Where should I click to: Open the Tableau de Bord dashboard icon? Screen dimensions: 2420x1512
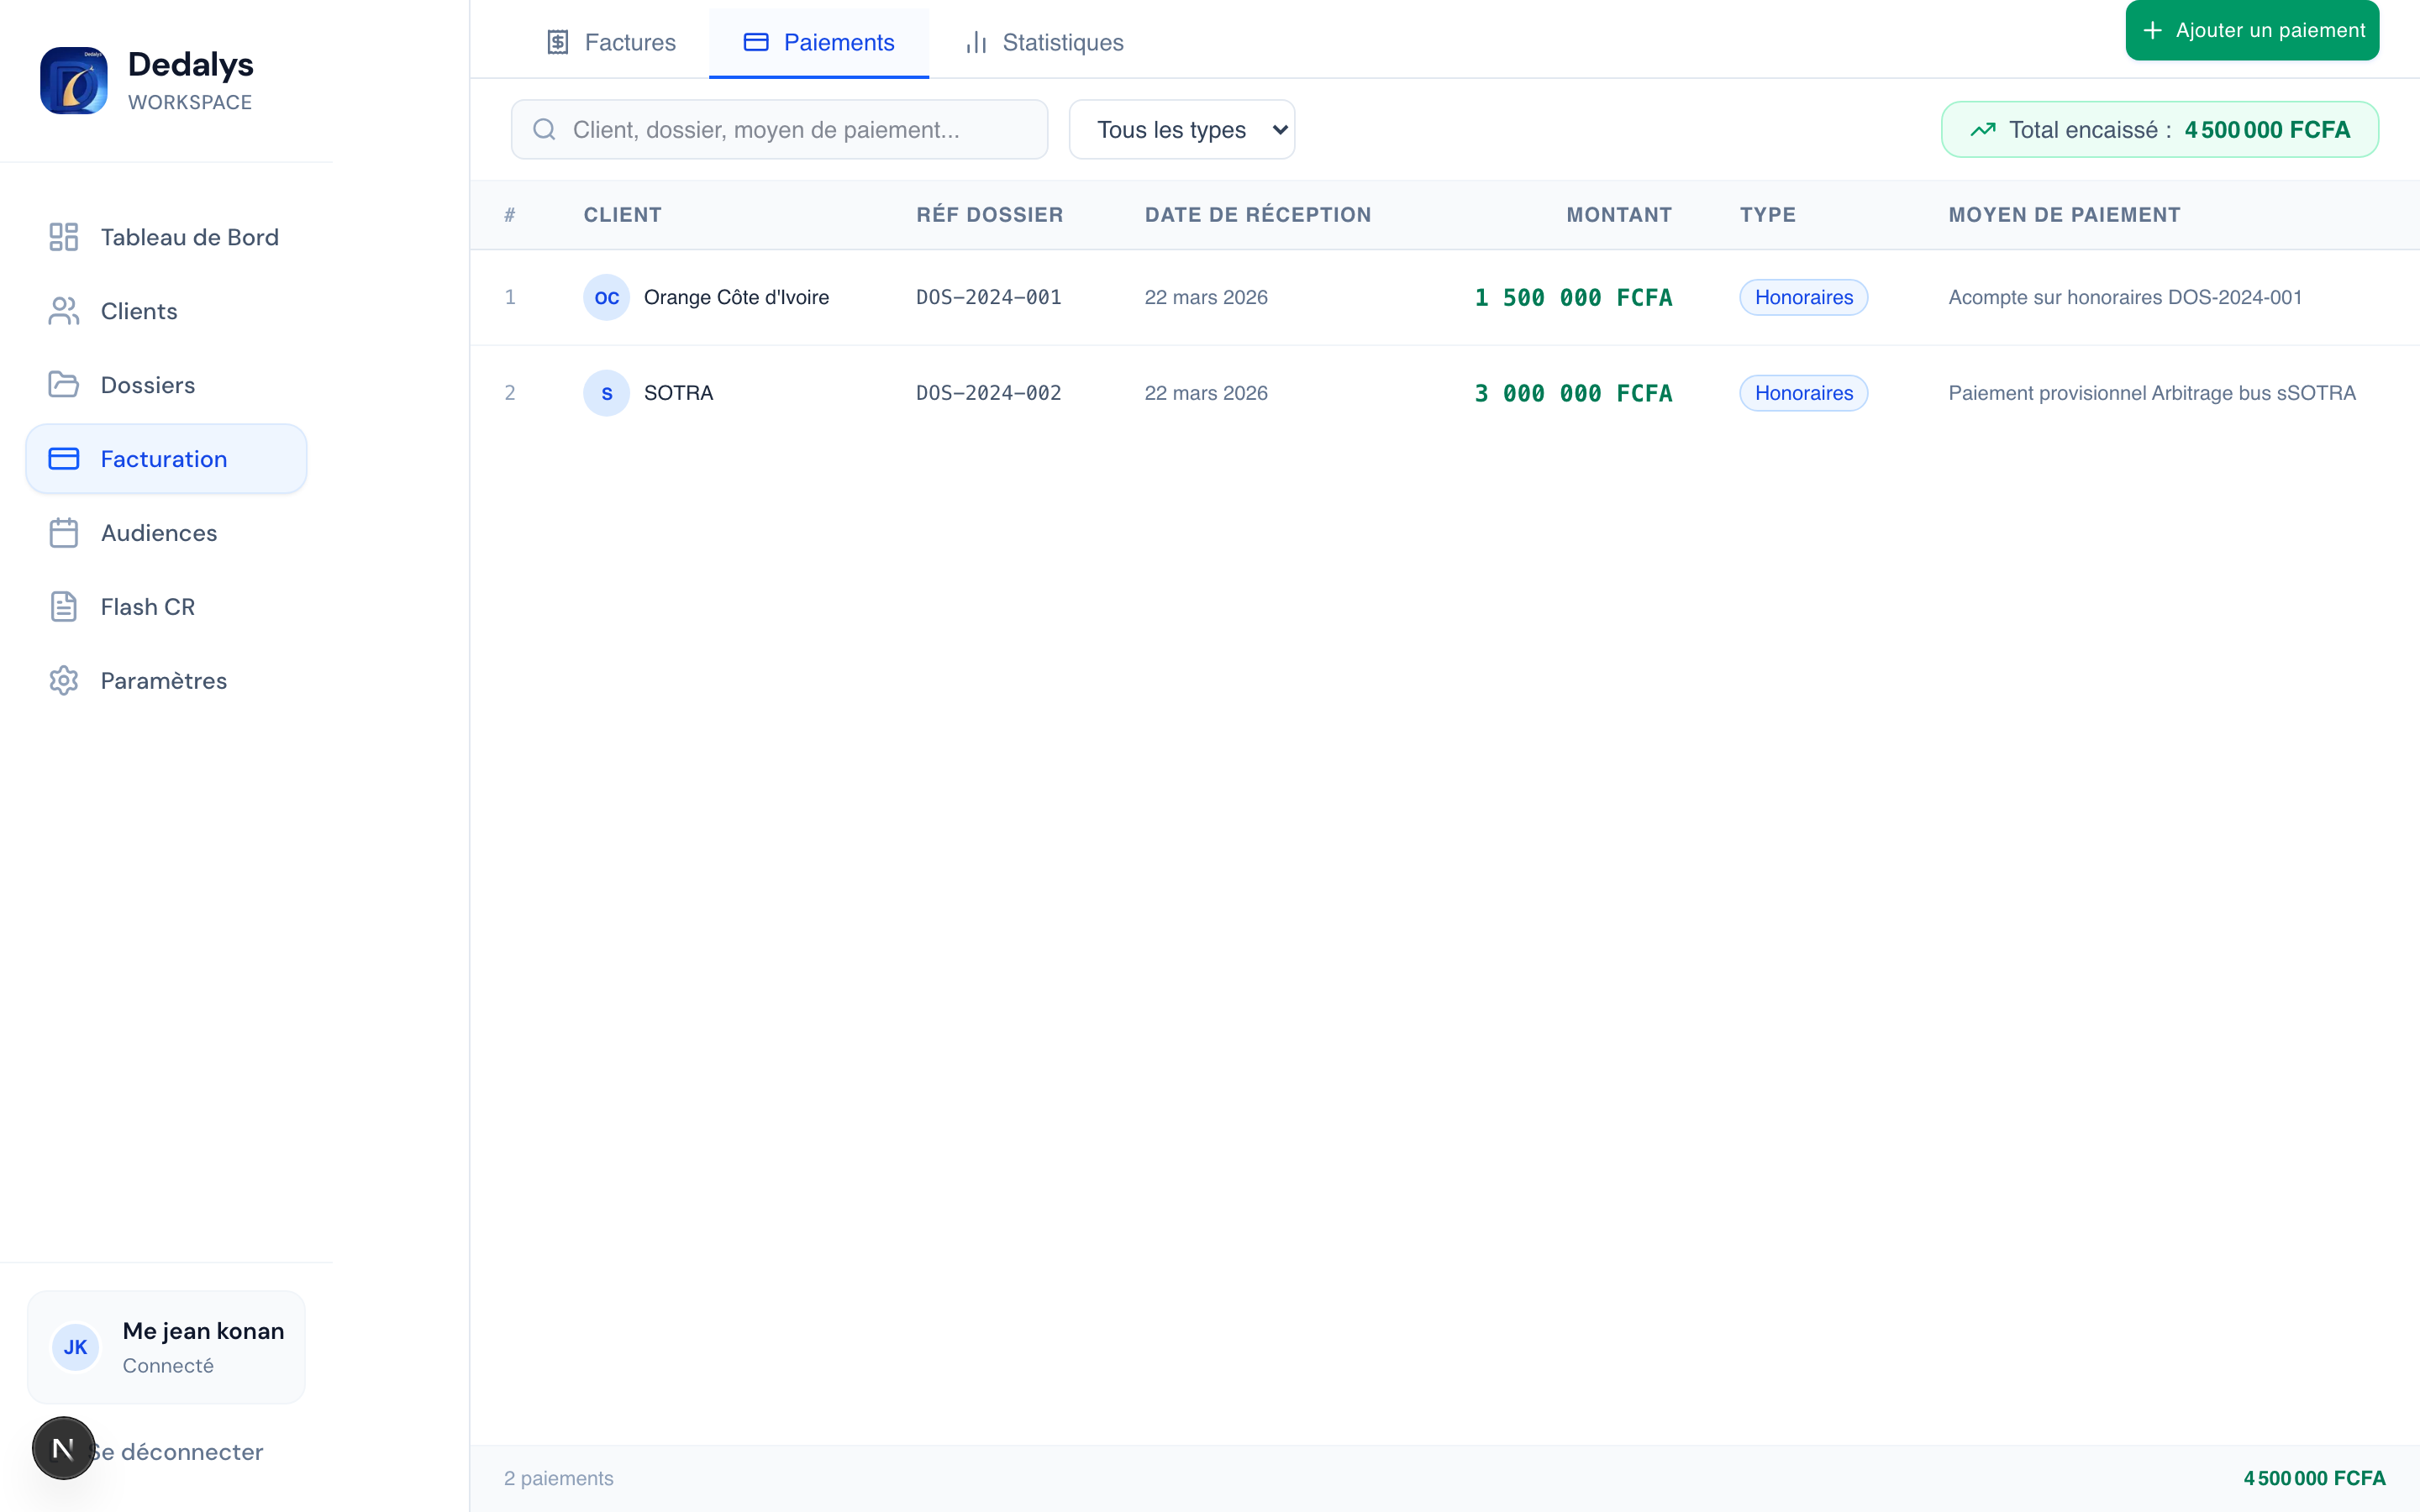coord(64,237)
